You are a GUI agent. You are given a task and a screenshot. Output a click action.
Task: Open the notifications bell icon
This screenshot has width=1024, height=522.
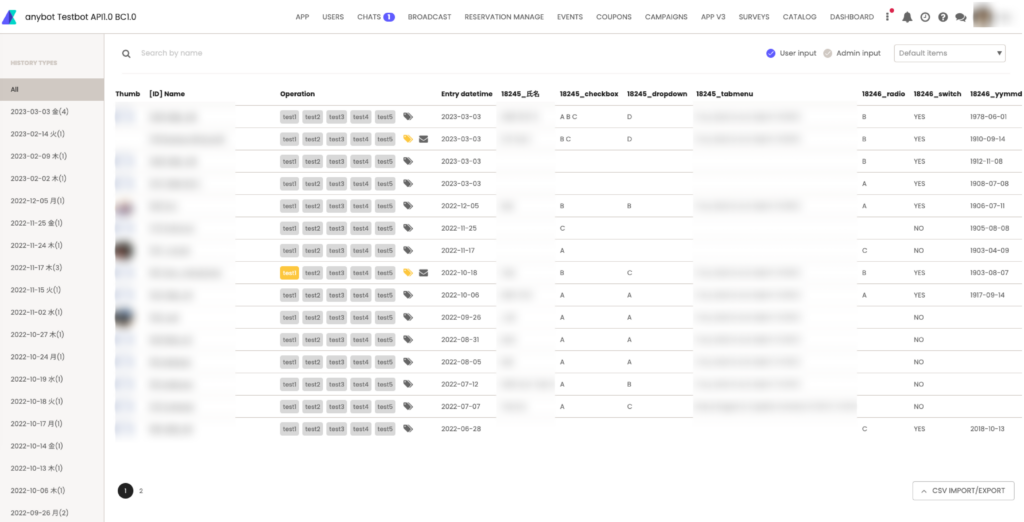907,17
